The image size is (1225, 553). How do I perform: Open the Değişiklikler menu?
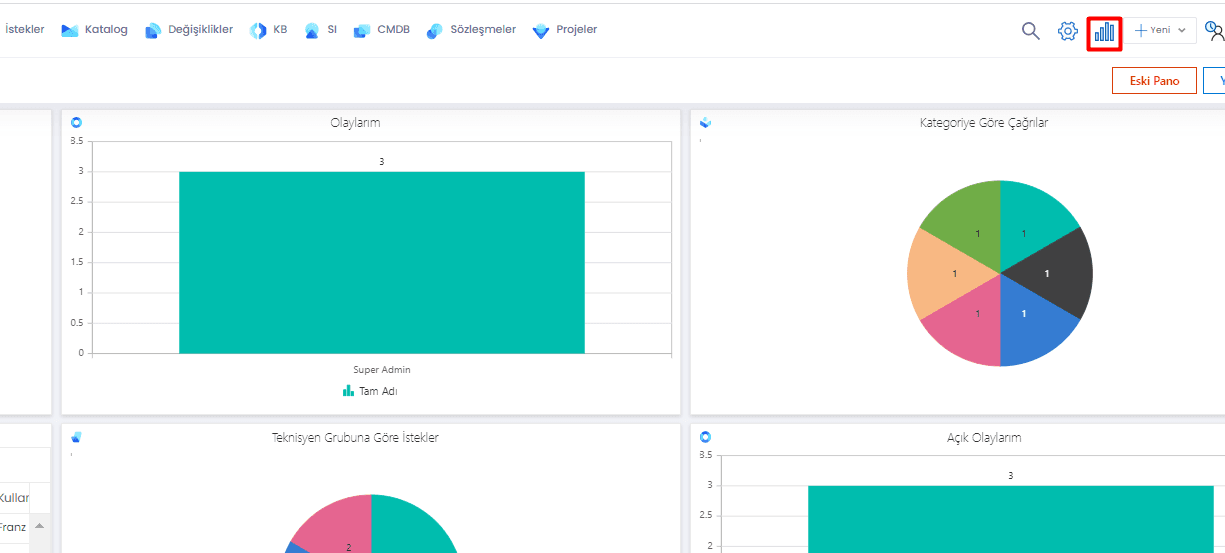pos(188,30)
